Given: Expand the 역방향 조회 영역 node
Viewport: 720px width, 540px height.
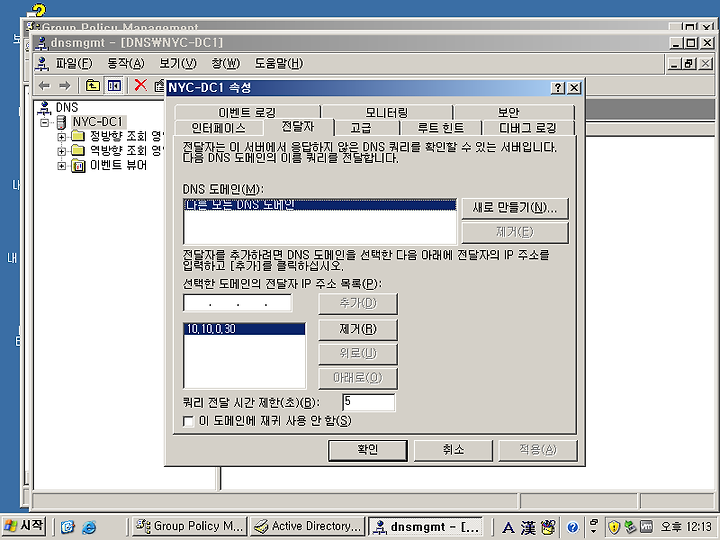Looking at the screenshot, I should (x=62, y=151).
